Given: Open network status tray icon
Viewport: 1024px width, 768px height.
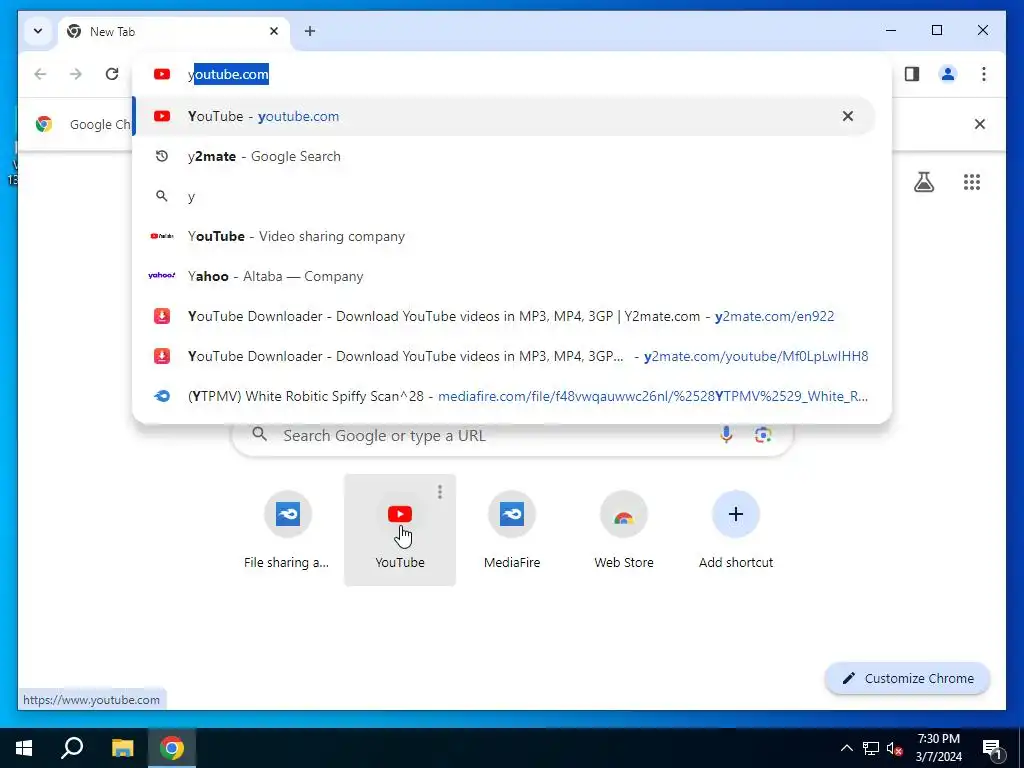Looking at the screenshot, I should pyautogui.click(x=871, y=748).
